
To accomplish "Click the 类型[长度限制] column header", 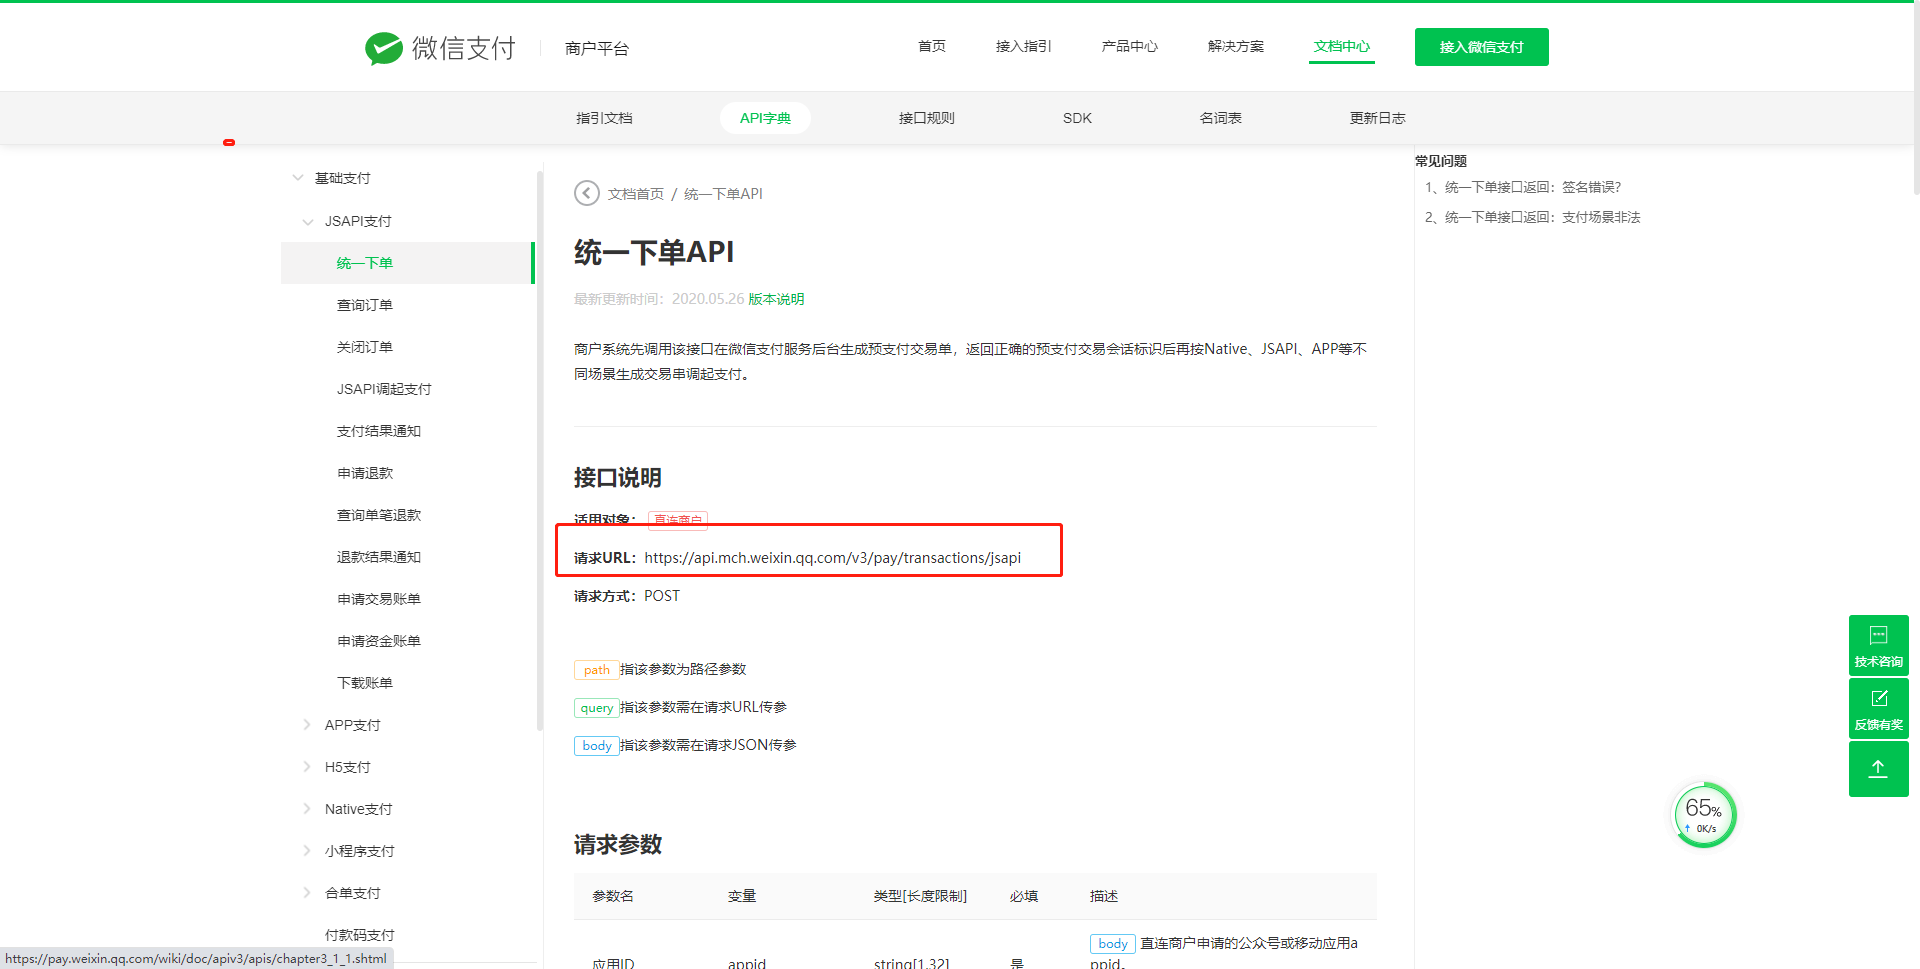I will point(920,896).
